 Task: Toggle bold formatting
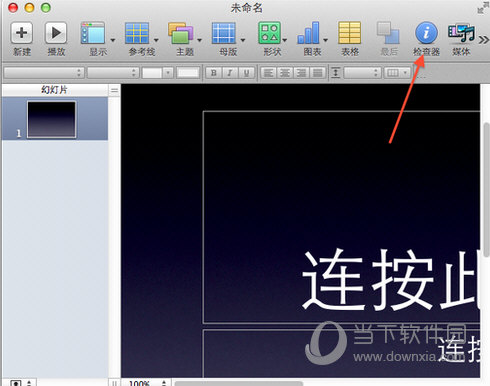[214, 72]
